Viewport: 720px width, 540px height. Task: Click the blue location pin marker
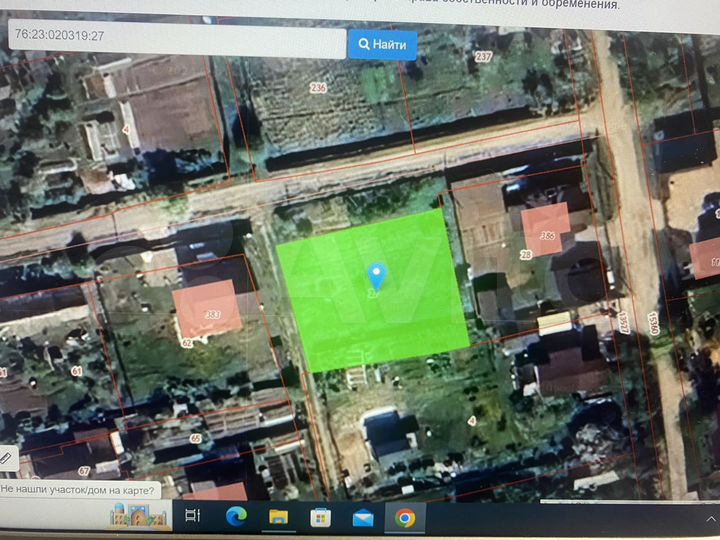coord(377,276)
